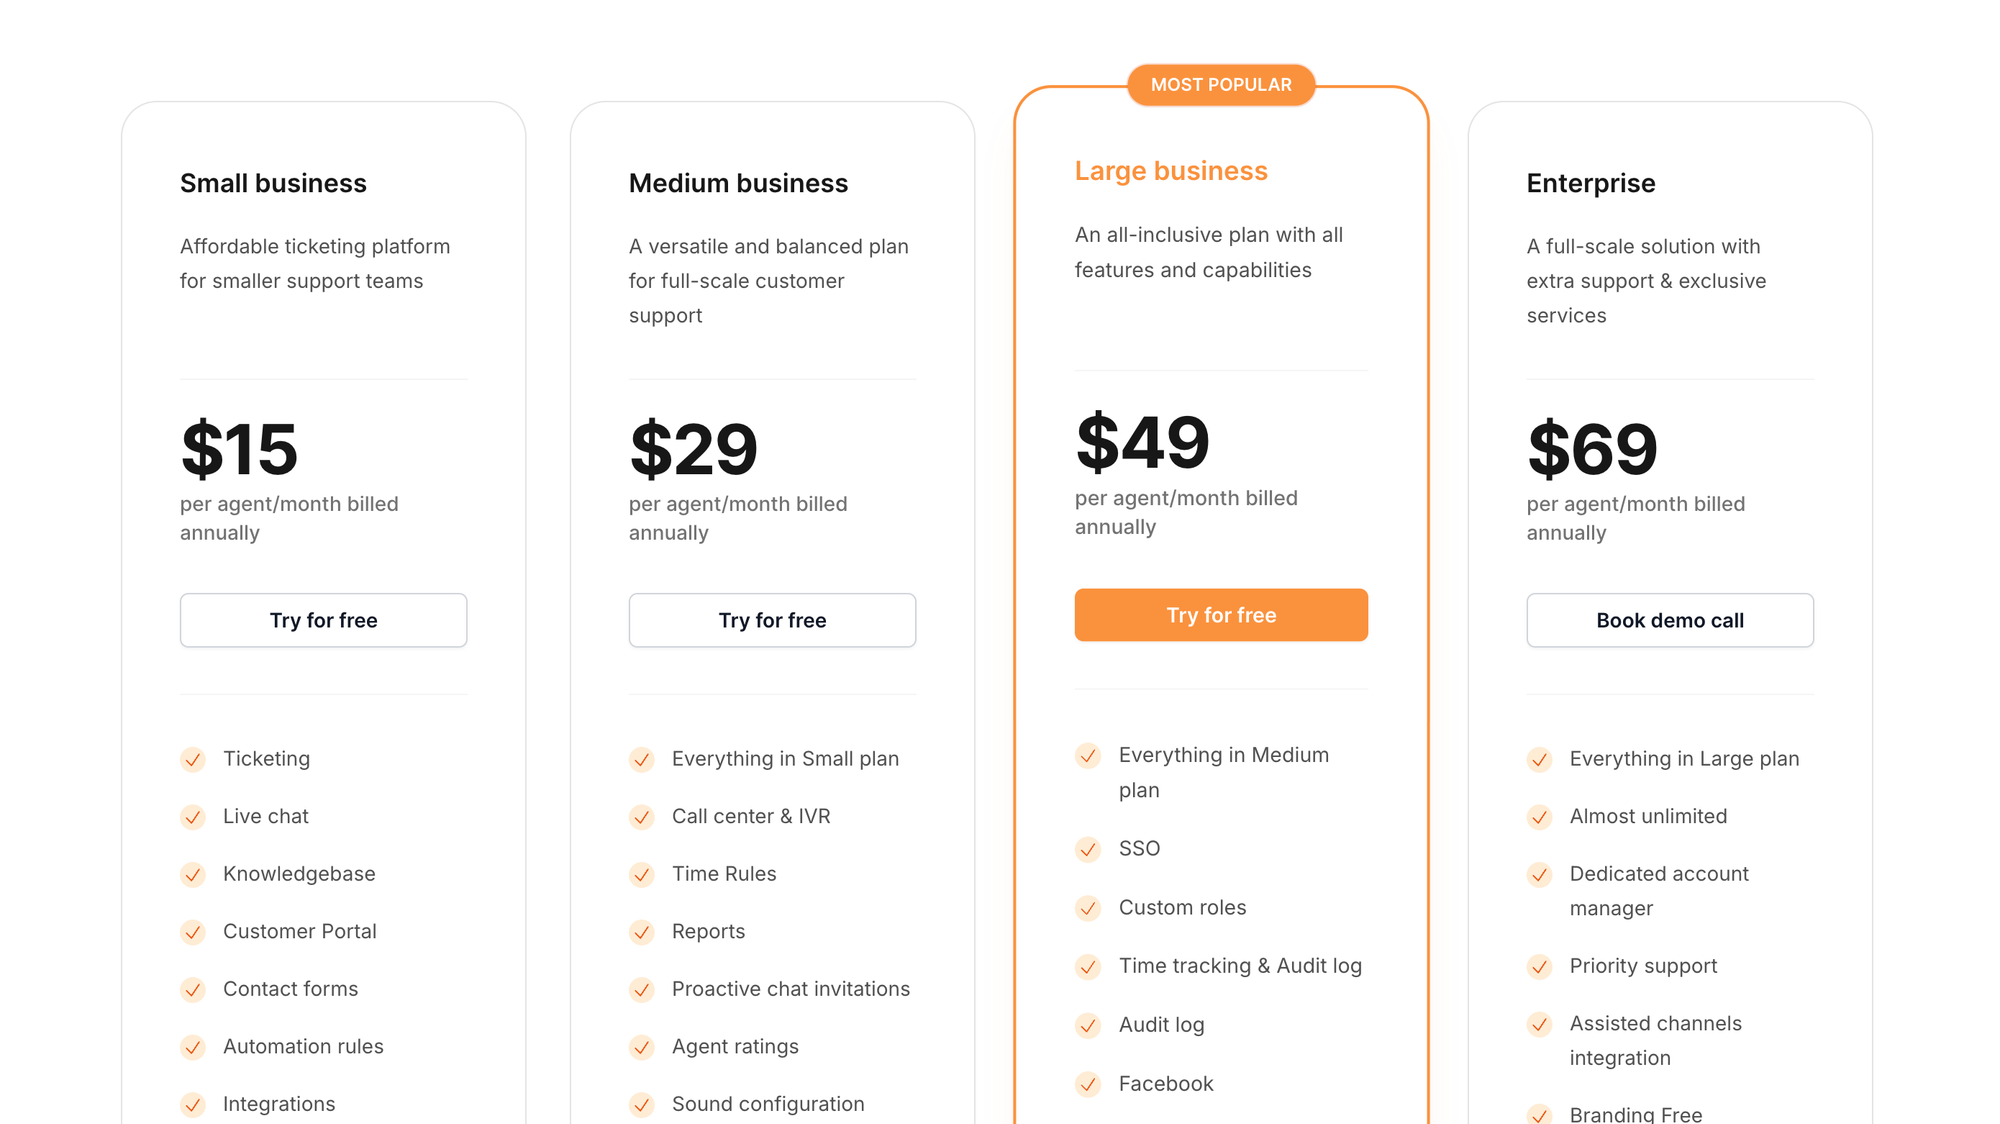This screenshot has height=1124, width=2000.
Task: Select the checkmark beside Proactive chat invitations
Action: 642,990
